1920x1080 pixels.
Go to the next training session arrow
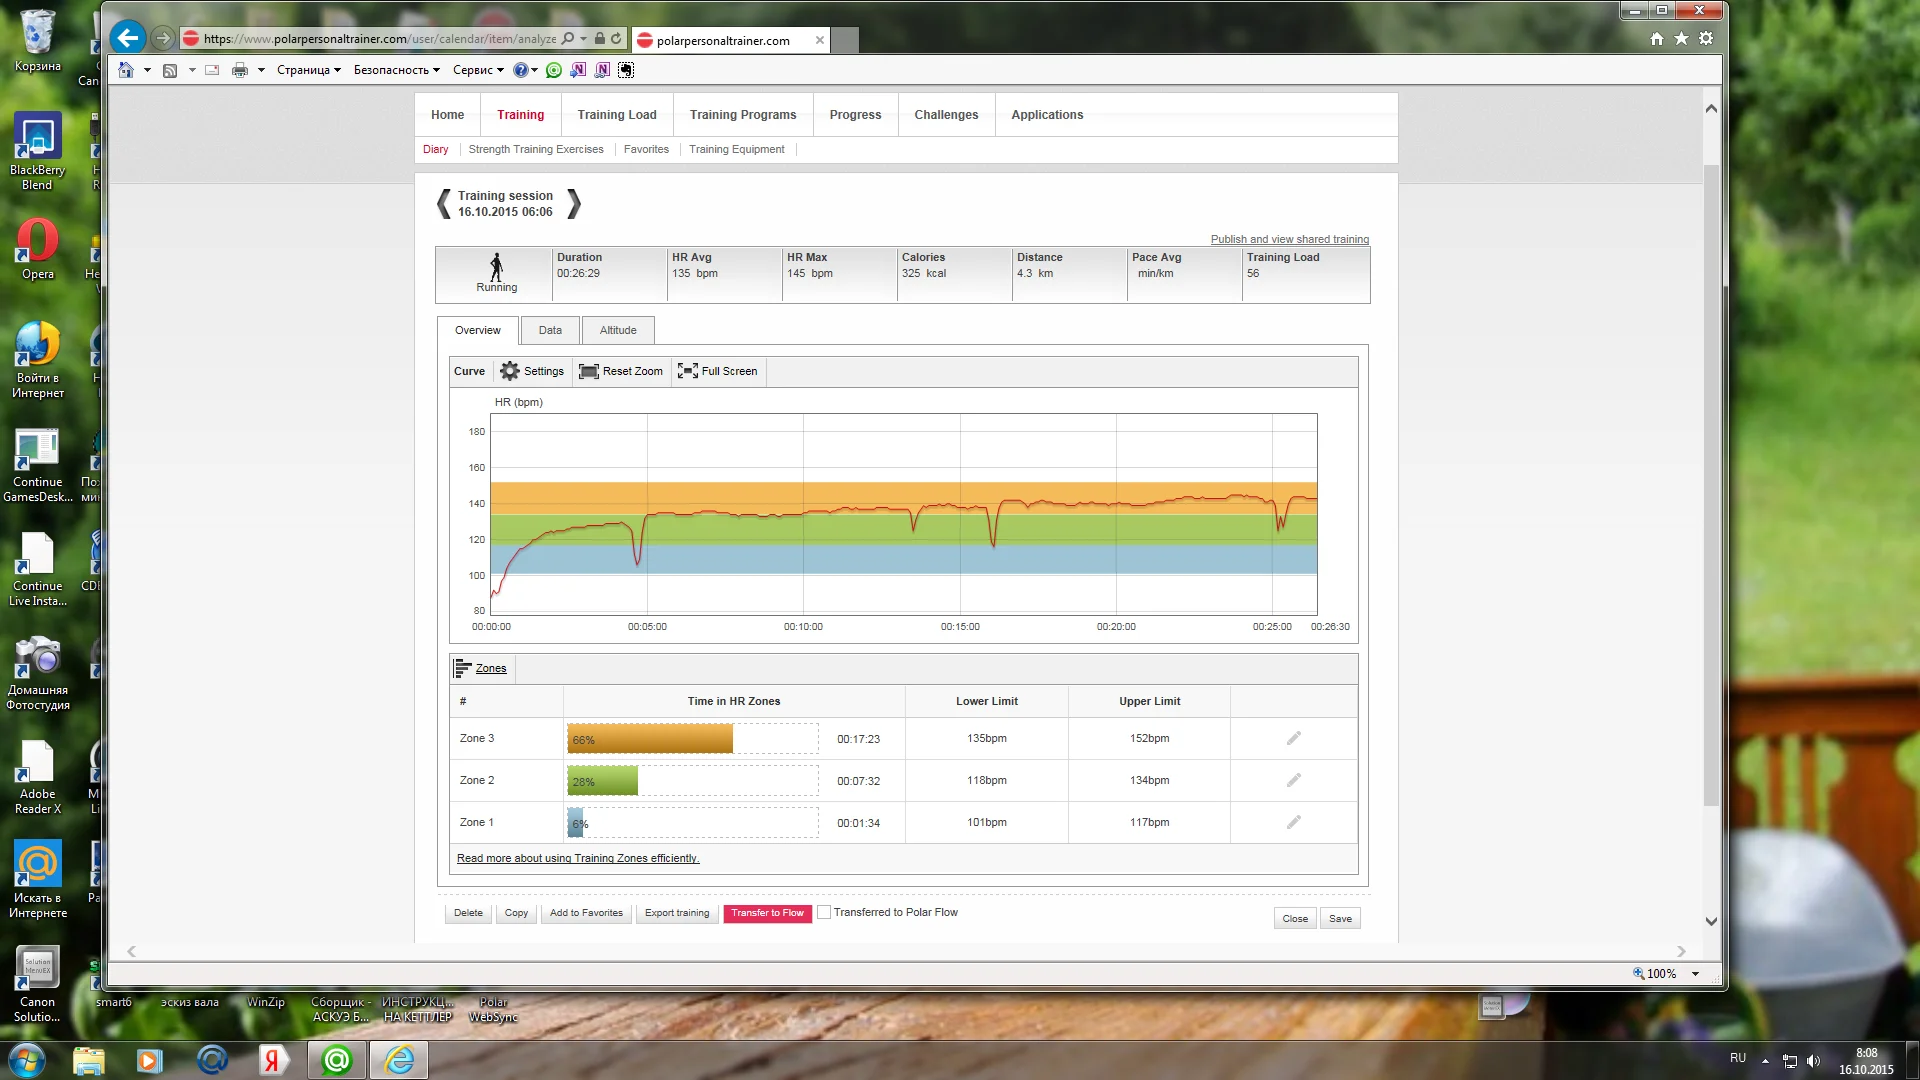point(574,204)
